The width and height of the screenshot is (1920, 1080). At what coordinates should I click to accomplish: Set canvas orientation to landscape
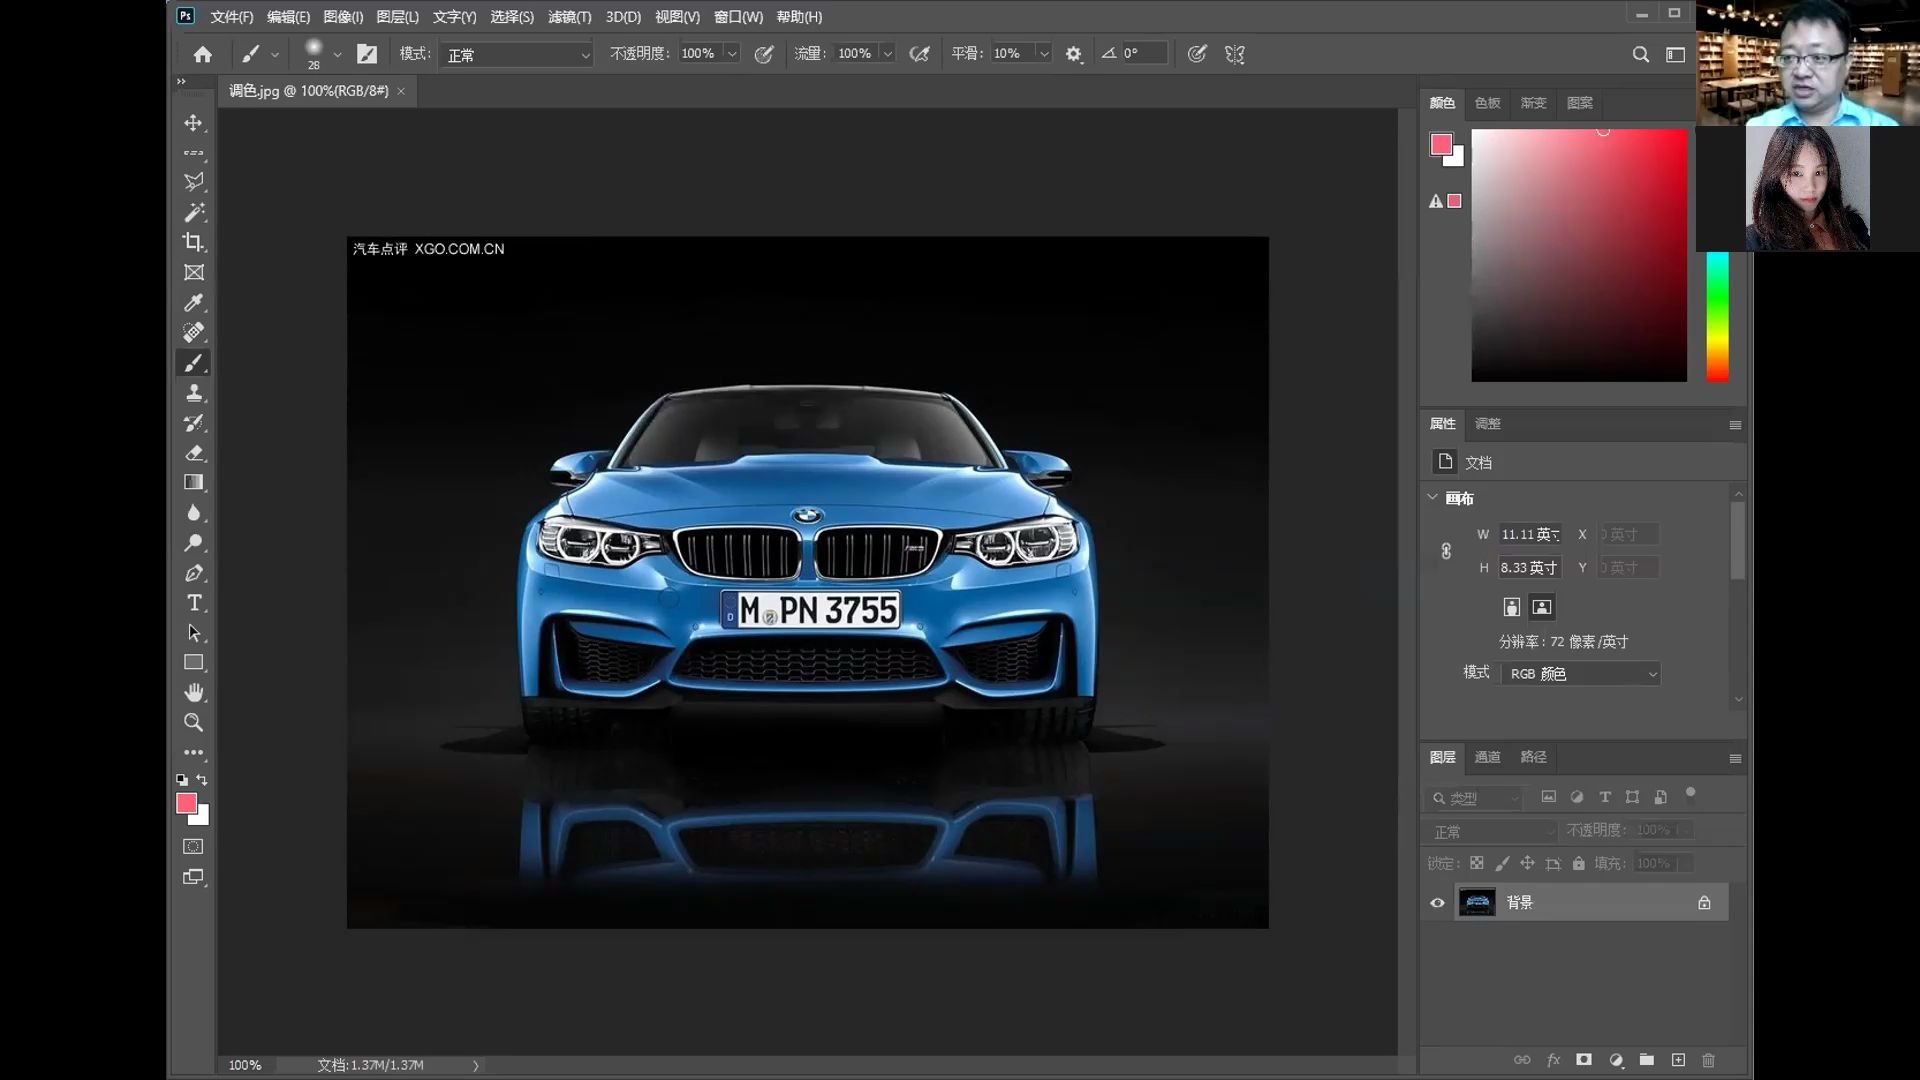1542,607
